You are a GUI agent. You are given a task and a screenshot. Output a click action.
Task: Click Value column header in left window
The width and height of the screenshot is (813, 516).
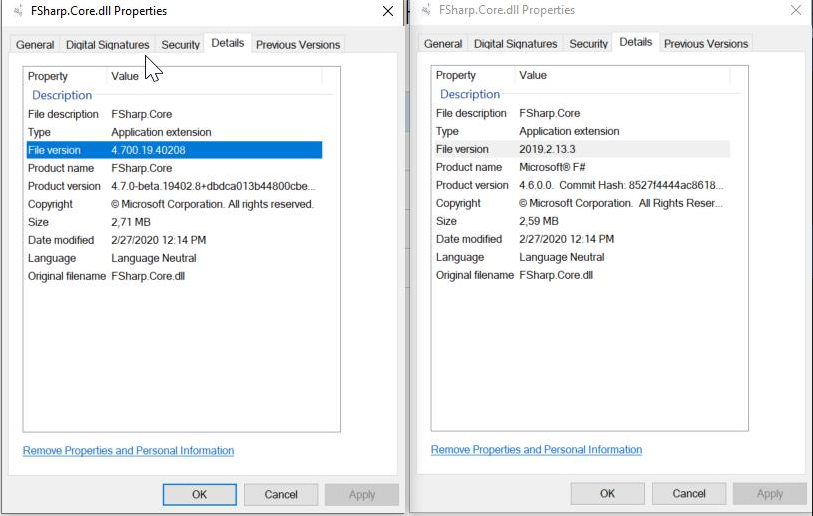[x=215, y=76]
